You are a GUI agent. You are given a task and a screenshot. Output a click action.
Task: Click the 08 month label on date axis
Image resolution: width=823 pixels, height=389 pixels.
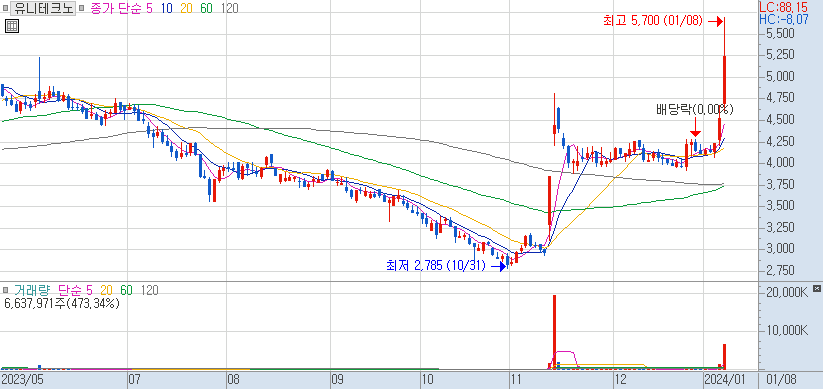233,379
